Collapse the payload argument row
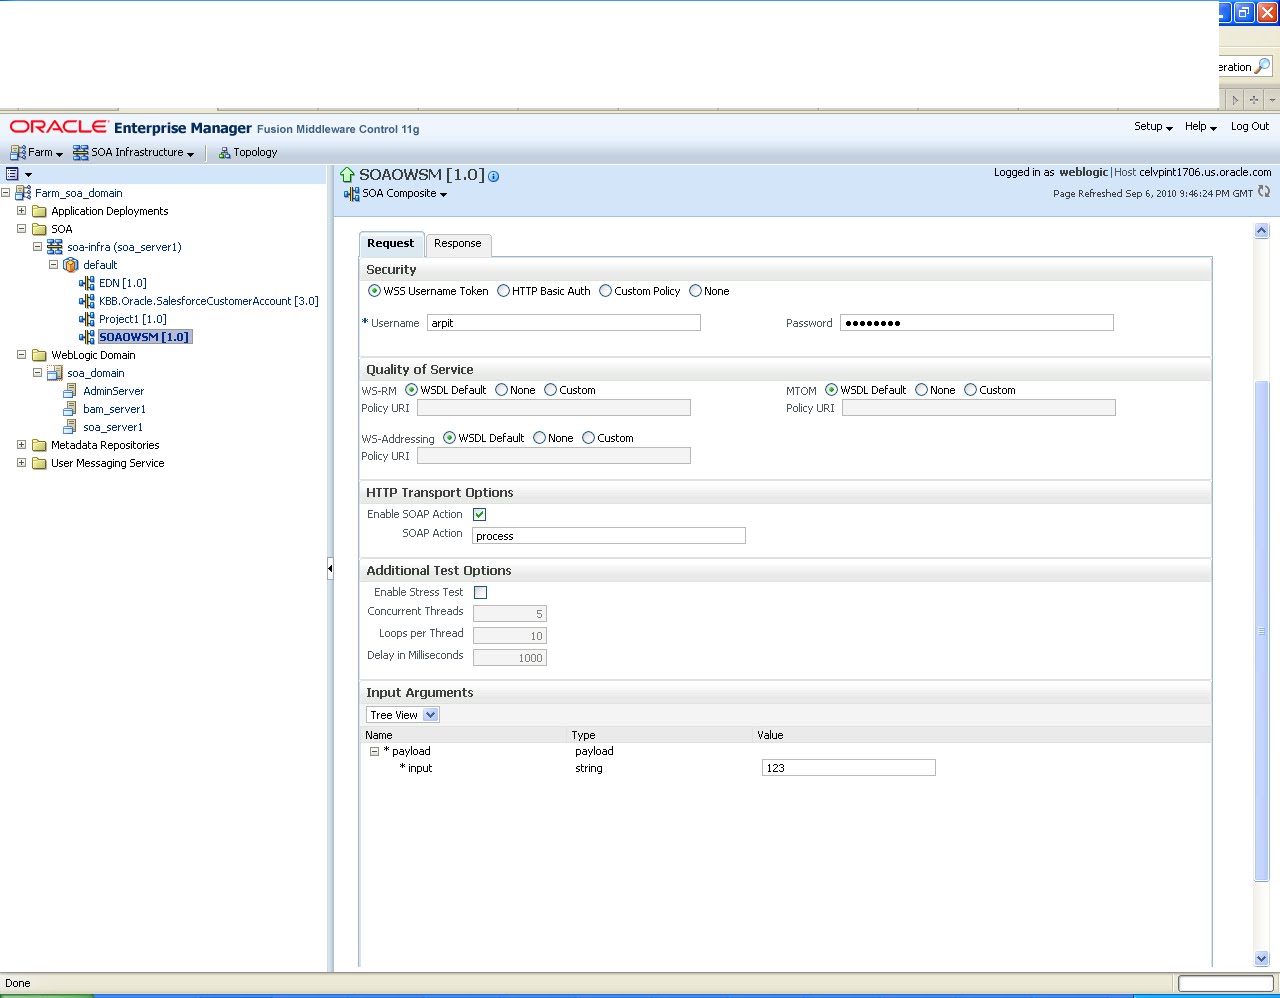This screenshot has height=998, width=1280. [x=375, y=751]
